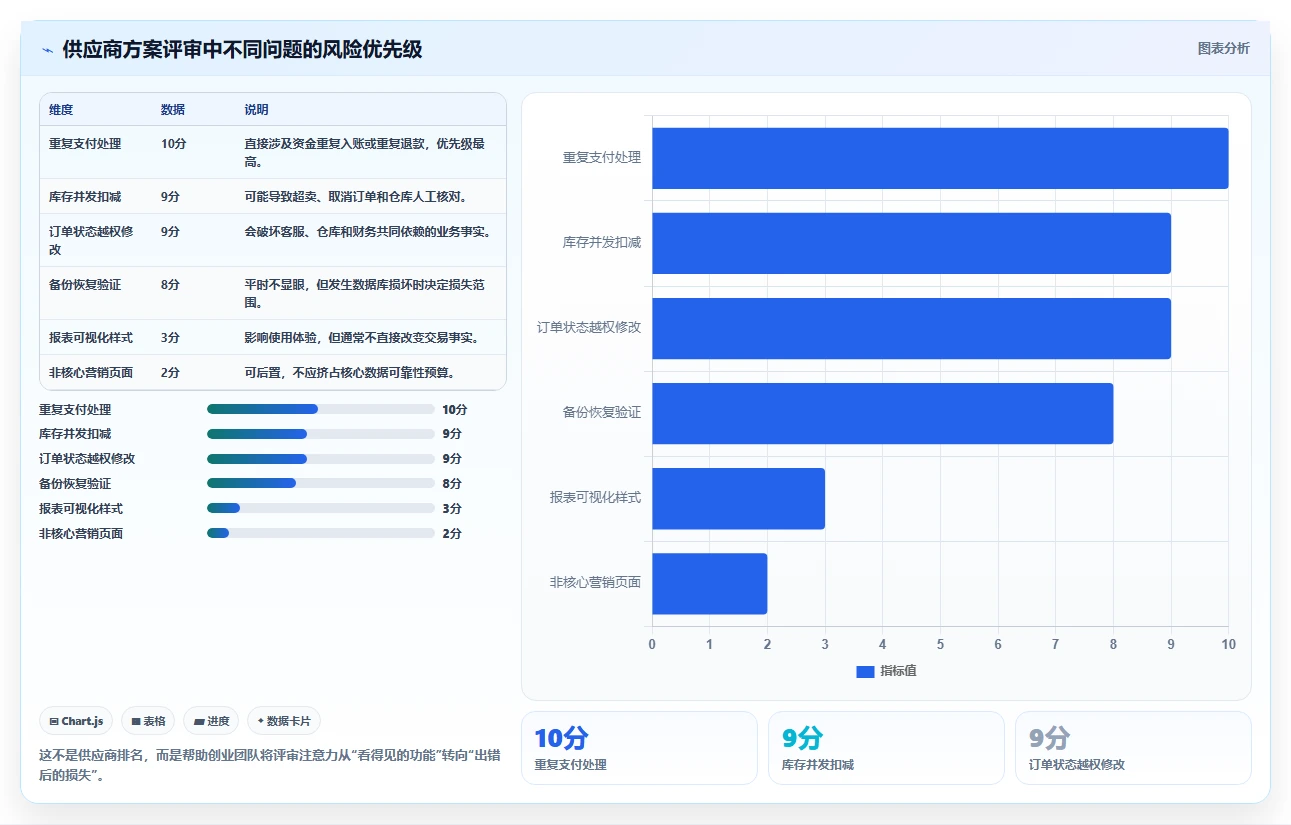The width and height of the screenshot is (1291, 825).
Task: Click the 10分 value beside top progress bar
Action: (x=455, y=409)
